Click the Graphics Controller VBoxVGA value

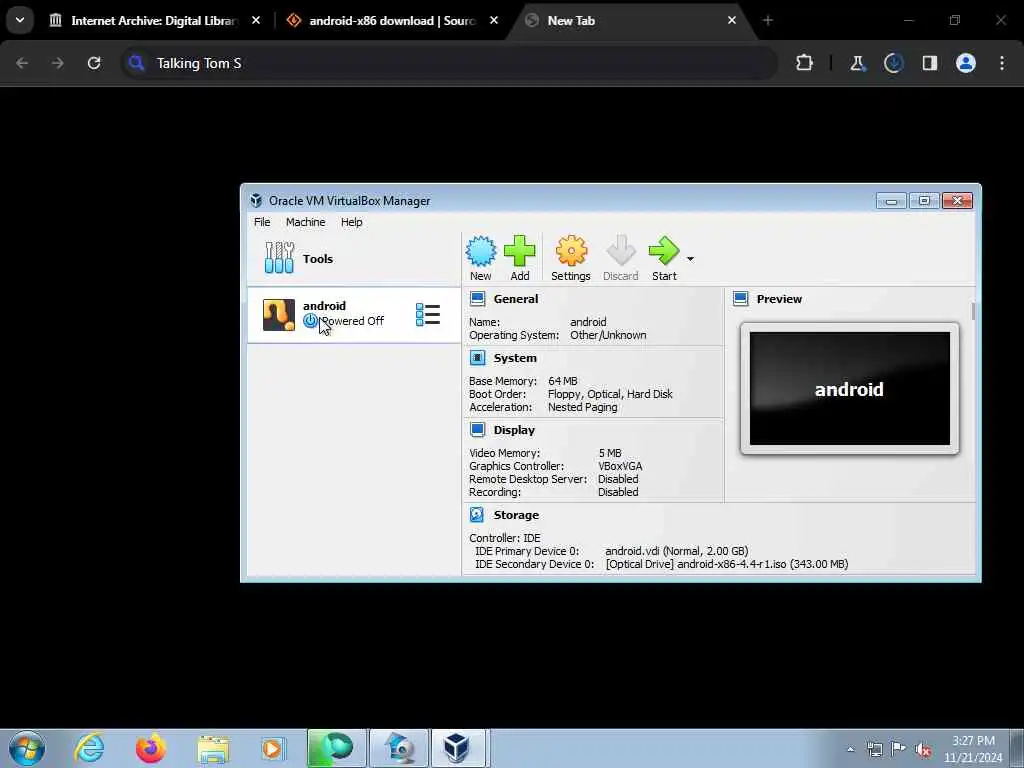[620, 466]
